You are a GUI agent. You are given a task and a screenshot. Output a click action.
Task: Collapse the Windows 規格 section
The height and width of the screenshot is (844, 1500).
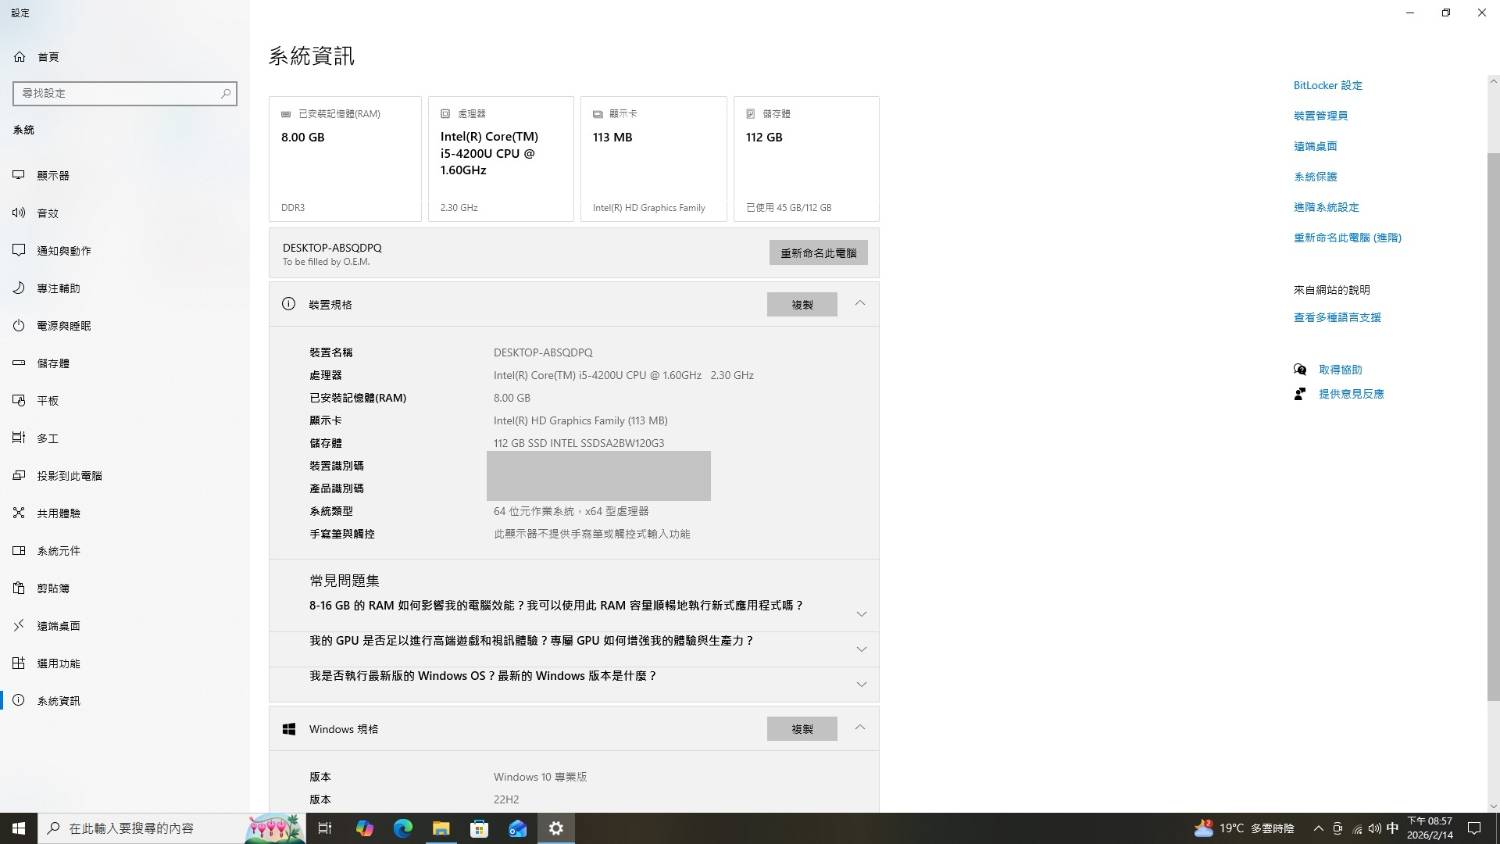pos(860,728)
